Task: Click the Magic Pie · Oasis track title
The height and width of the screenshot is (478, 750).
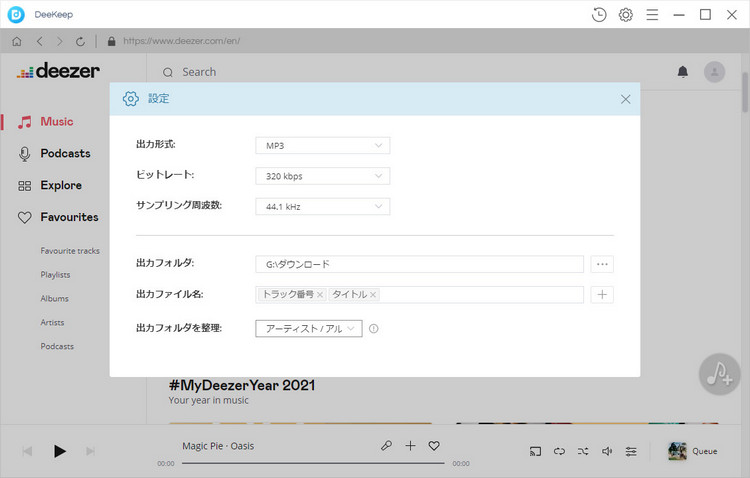Action: click(218, 446)
